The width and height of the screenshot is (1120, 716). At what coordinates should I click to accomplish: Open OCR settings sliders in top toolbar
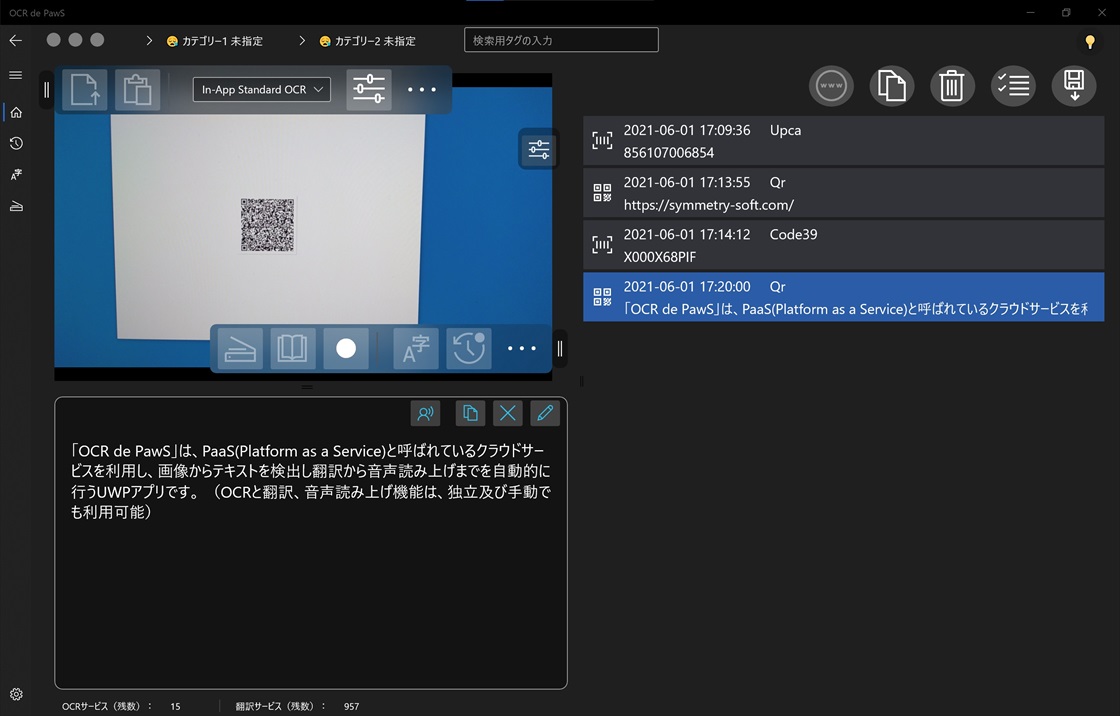click(x=369, y=90)
